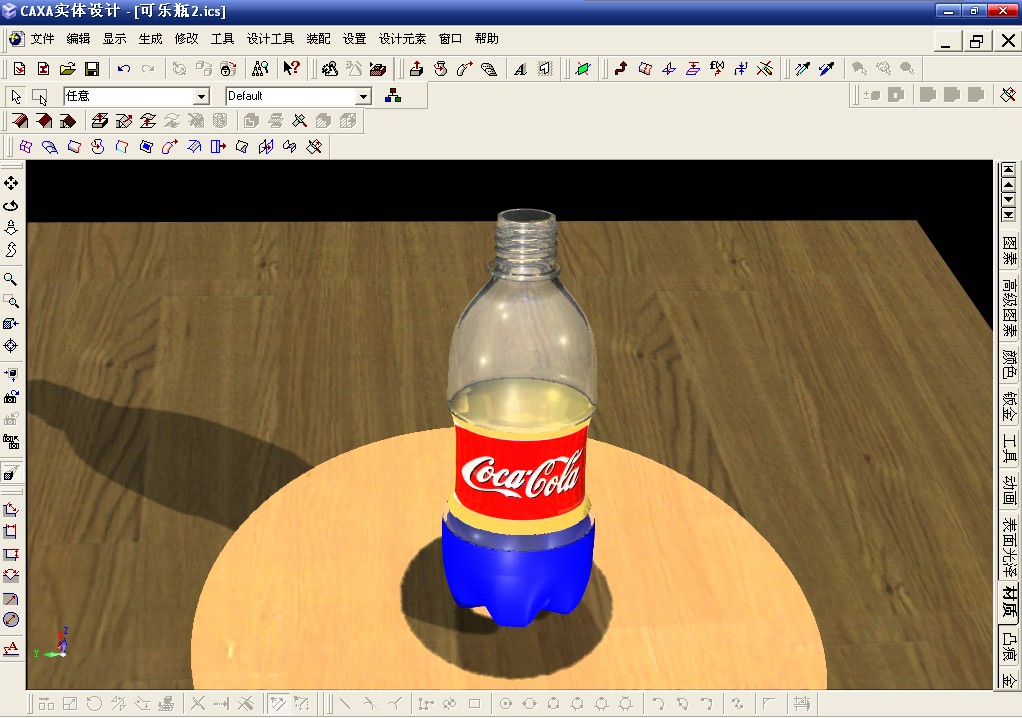
Task: Pick up appearance with the green eyedropper
Action: click(802, 68)
